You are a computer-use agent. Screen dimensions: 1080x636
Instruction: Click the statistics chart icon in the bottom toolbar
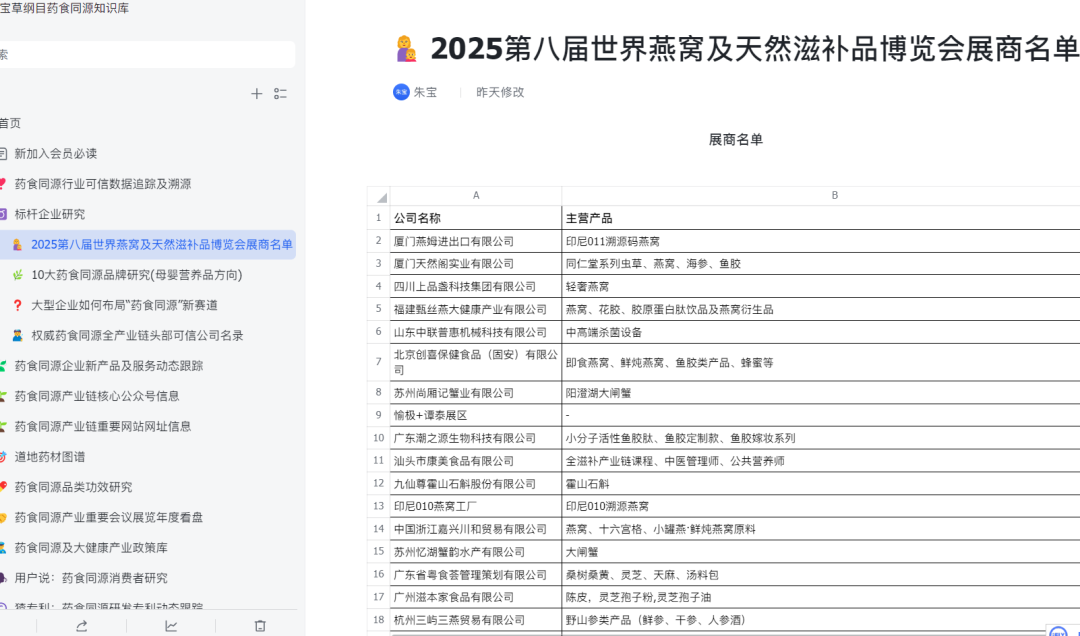pos(171,625)
